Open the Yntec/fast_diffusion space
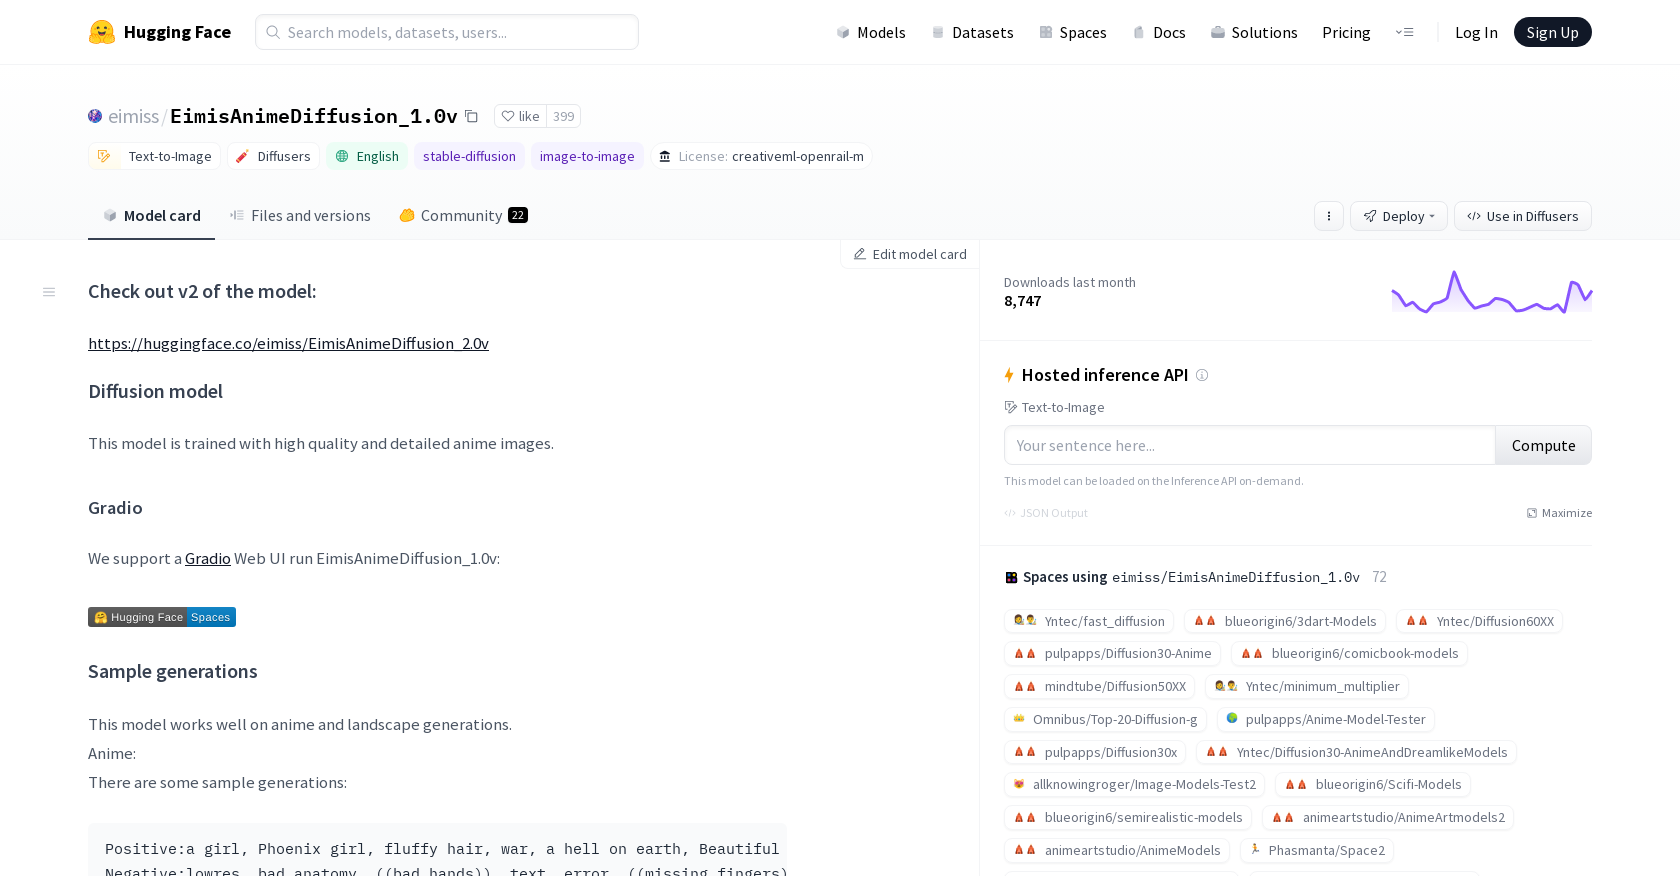Viewport: 1680px width, 876px height. click(1089, 622)
